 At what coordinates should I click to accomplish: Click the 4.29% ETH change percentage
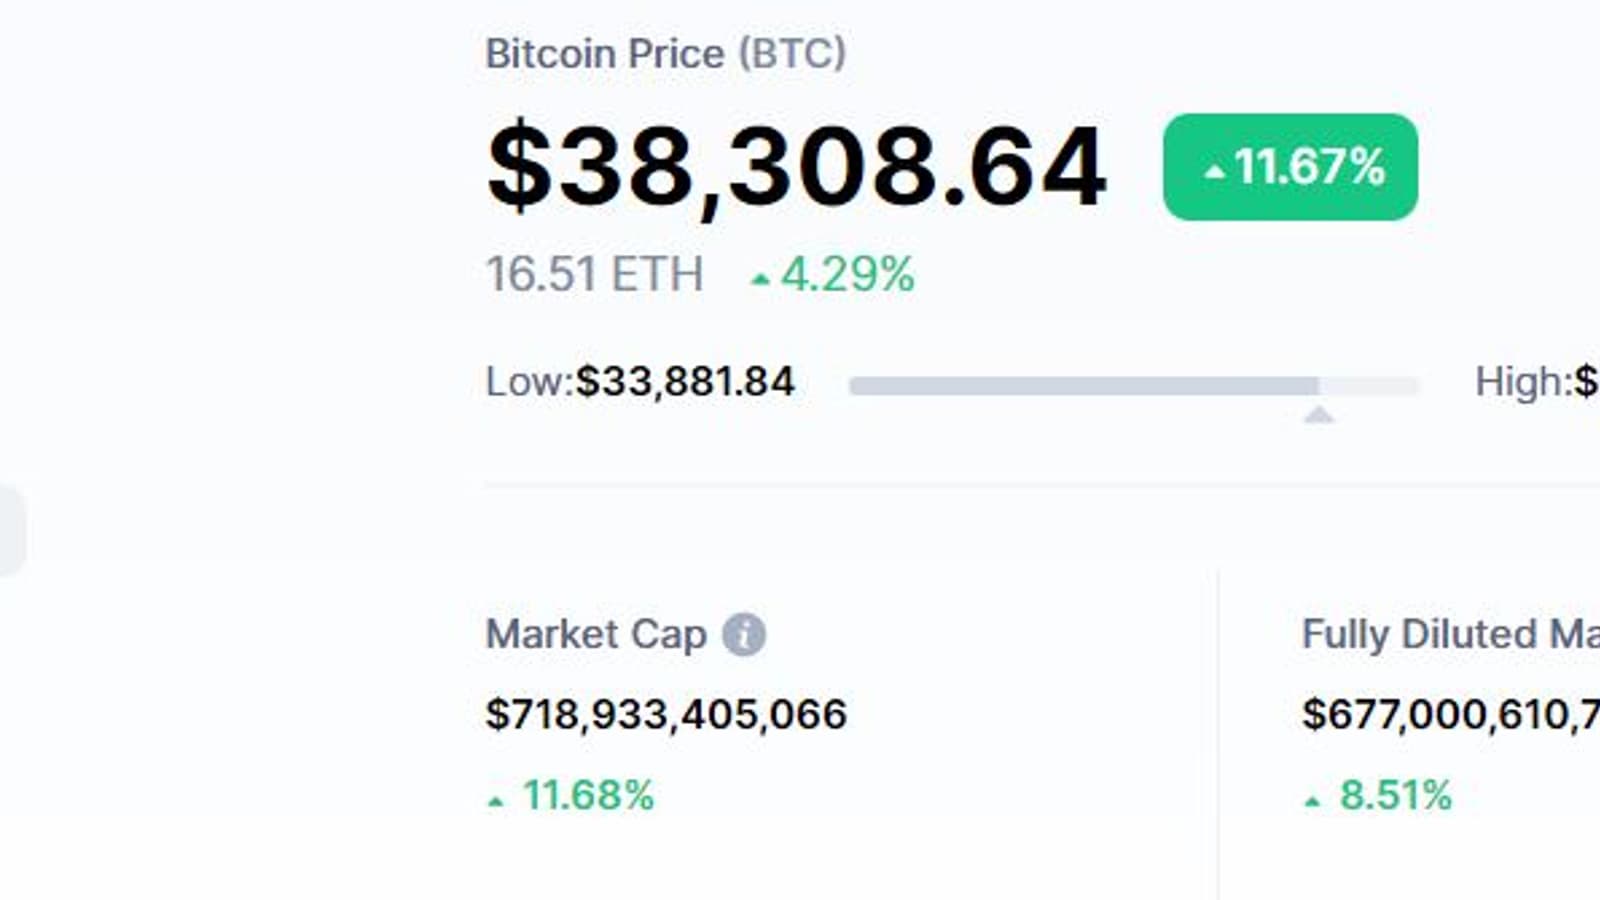(847, 274)
